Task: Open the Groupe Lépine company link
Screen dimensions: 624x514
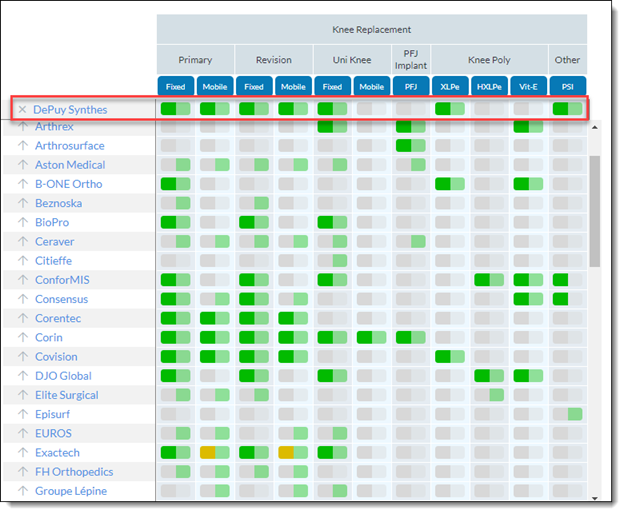Action: [71, 491]
